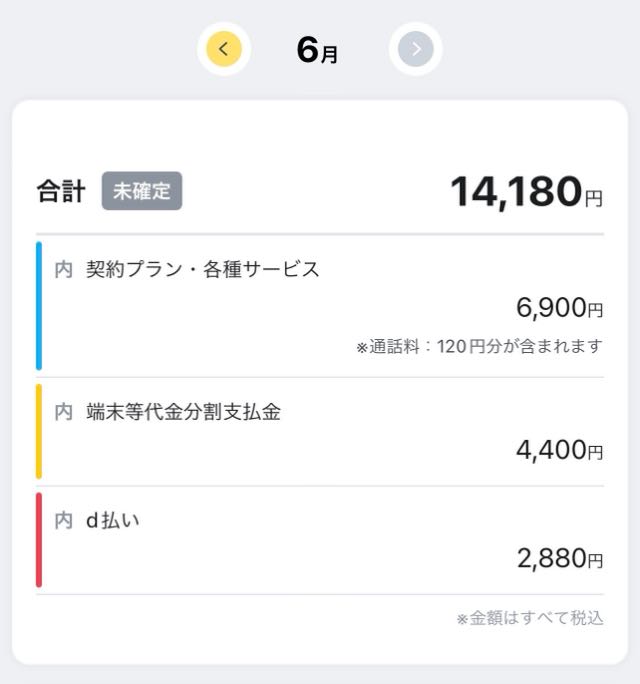Viewport: 640px width, 684px height.
Task: Click the 内 label beside d払い
Action: click(64, 520)
